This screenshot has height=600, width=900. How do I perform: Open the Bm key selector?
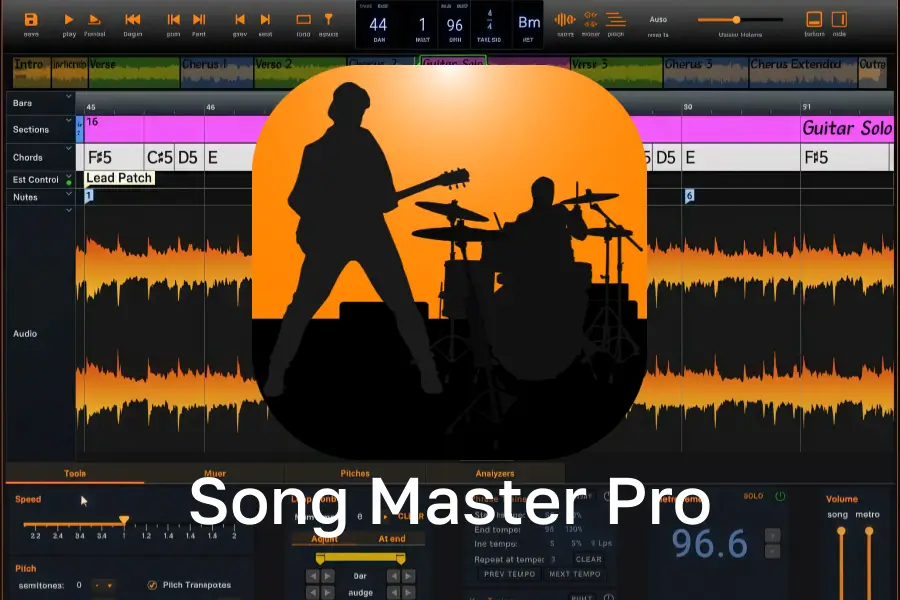point(529,23)
